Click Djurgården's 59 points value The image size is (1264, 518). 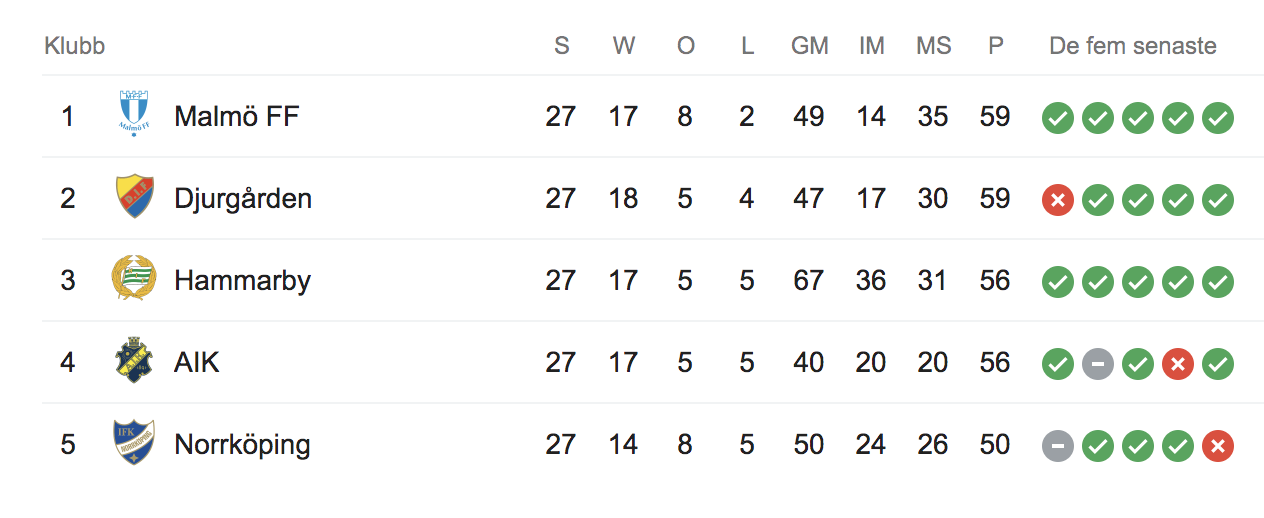point(995,198)
